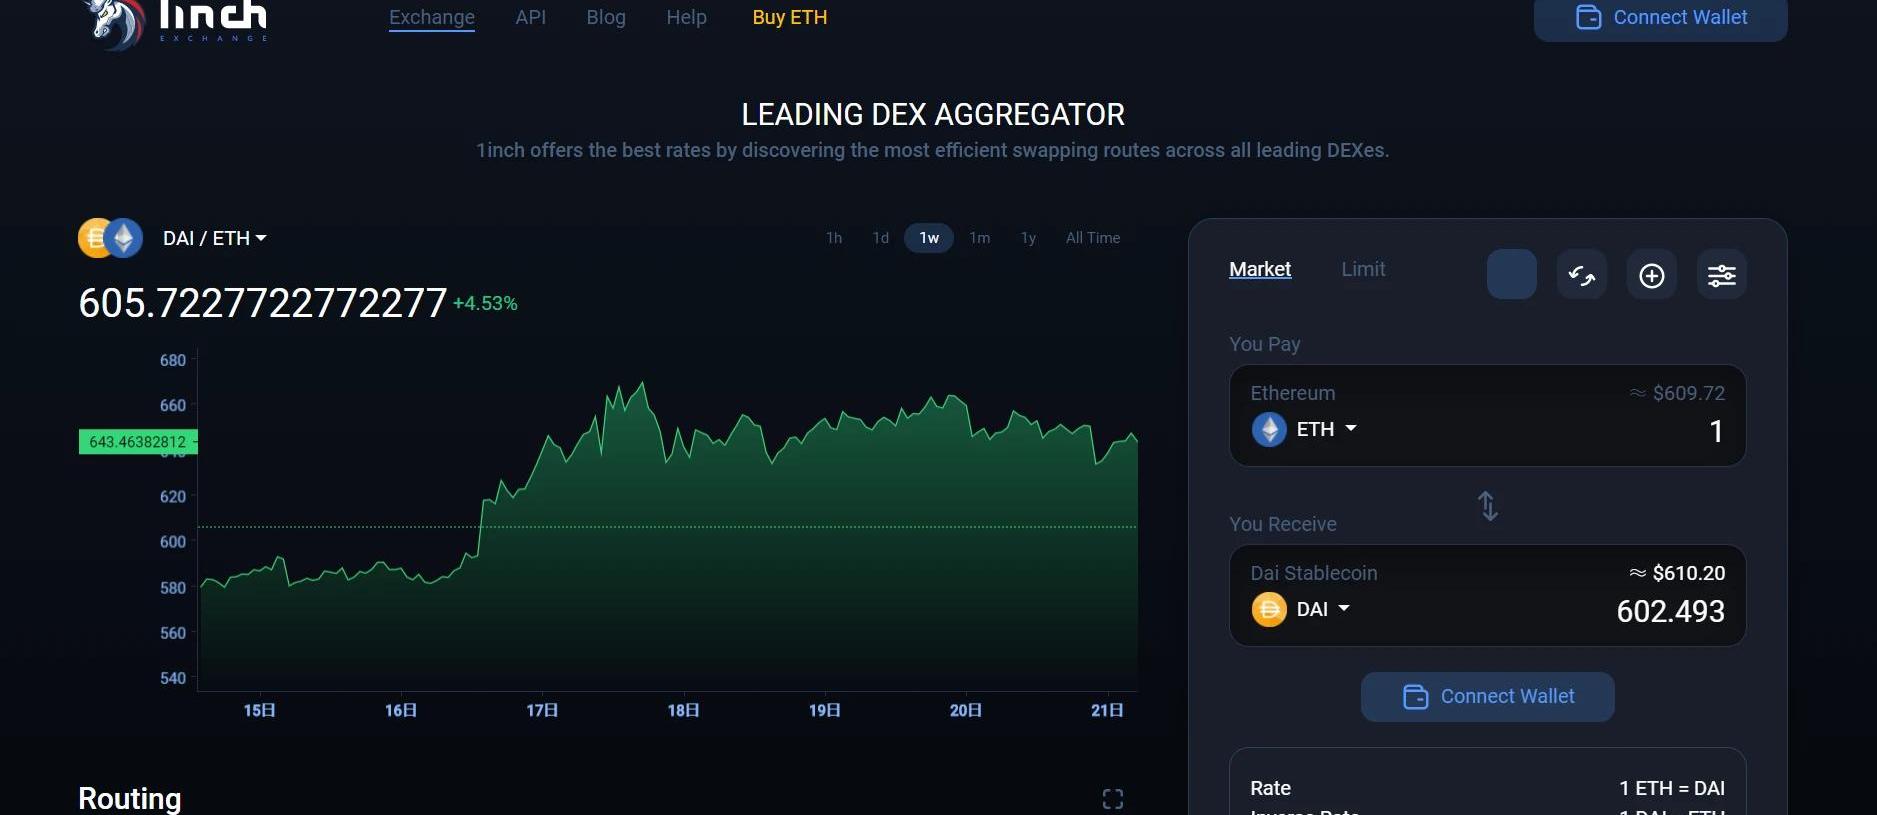Image resolution: width=1877 pixels, height=815 pixels.
Task: Select the 1d chart timeframe
Action: click(880, 238)
